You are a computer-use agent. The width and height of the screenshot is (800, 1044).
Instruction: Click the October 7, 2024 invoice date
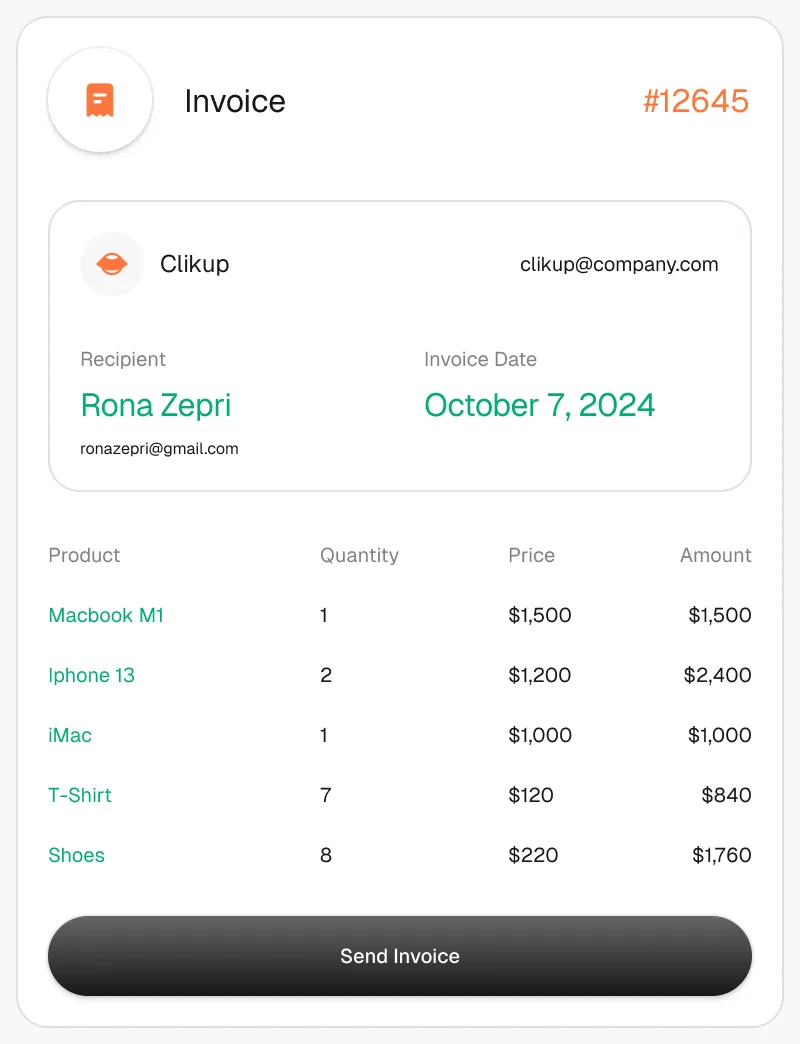click(x=539, y=405)
